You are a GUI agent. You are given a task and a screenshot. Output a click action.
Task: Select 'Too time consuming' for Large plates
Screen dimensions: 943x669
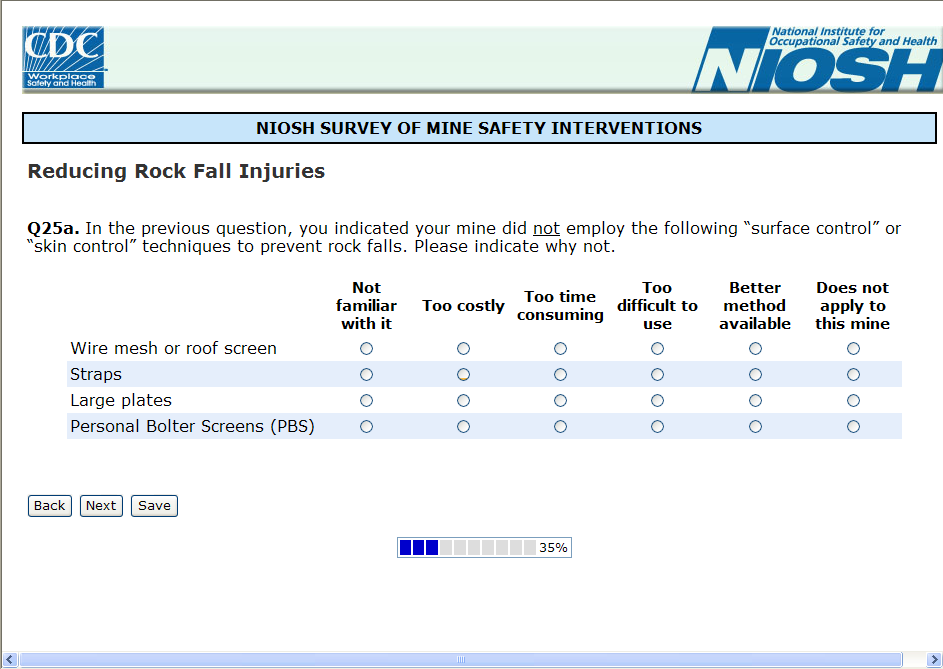[x=561, y=400]
